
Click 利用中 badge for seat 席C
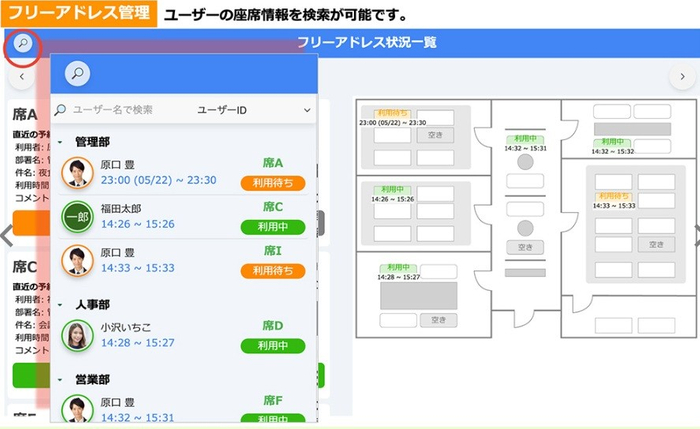(272, 226)
